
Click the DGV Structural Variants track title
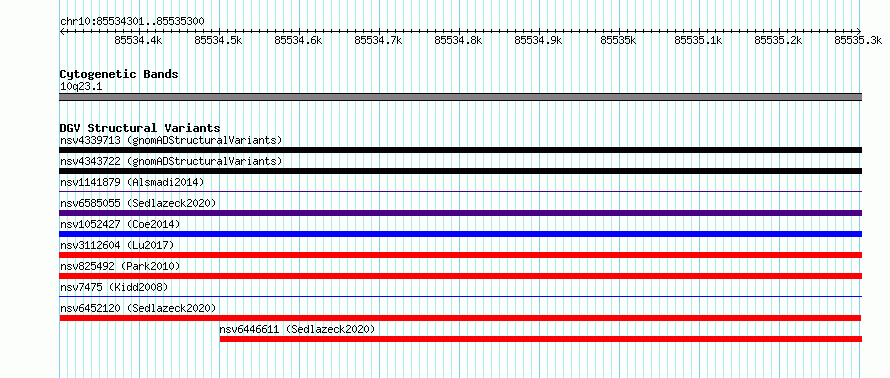pos(140,128)
